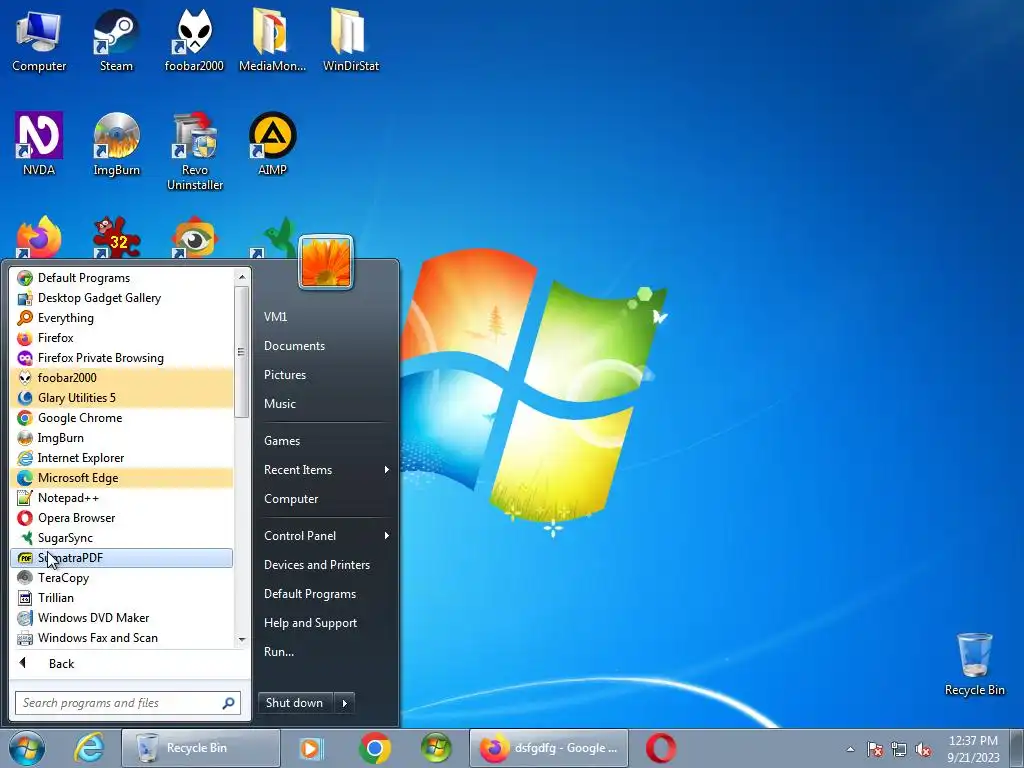Focus the Search programs and files box
The height and width of the screenshot is (768, 1024).
[128, 703]
